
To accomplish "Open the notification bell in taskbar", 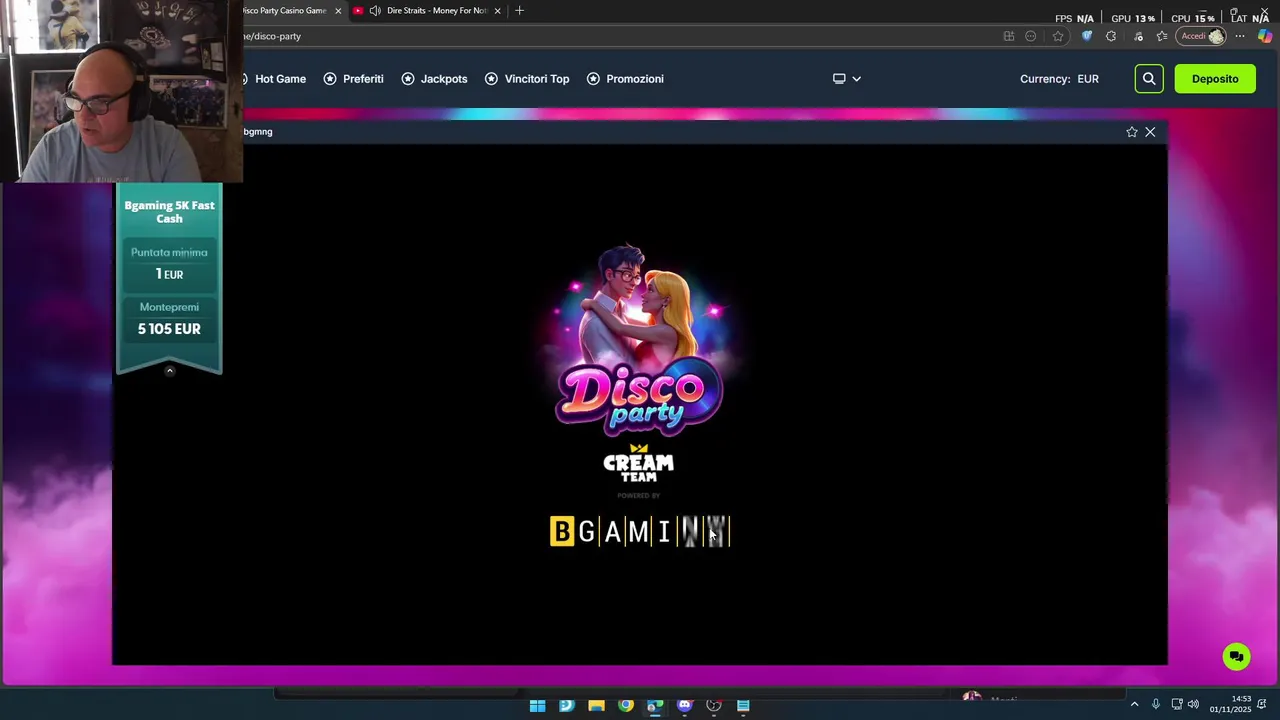I will coord(1262,705).
